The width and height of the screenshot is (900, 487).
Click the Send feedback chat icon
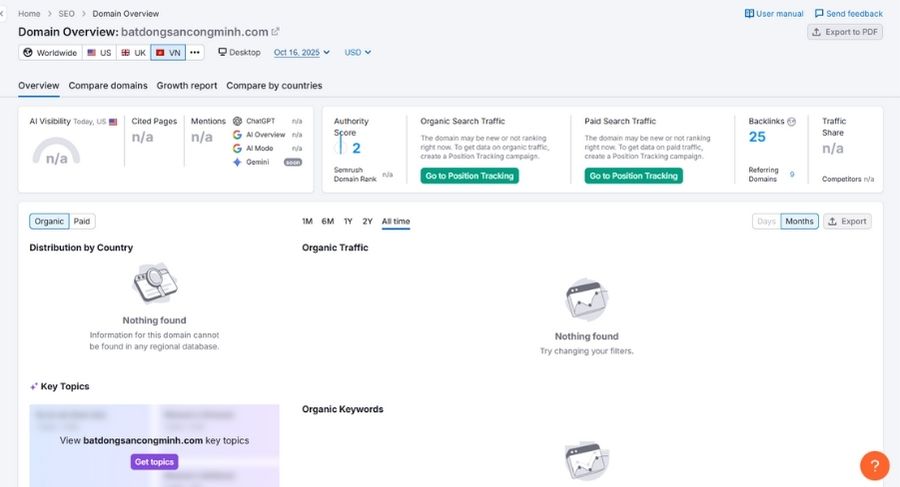[x=819, y=13]
